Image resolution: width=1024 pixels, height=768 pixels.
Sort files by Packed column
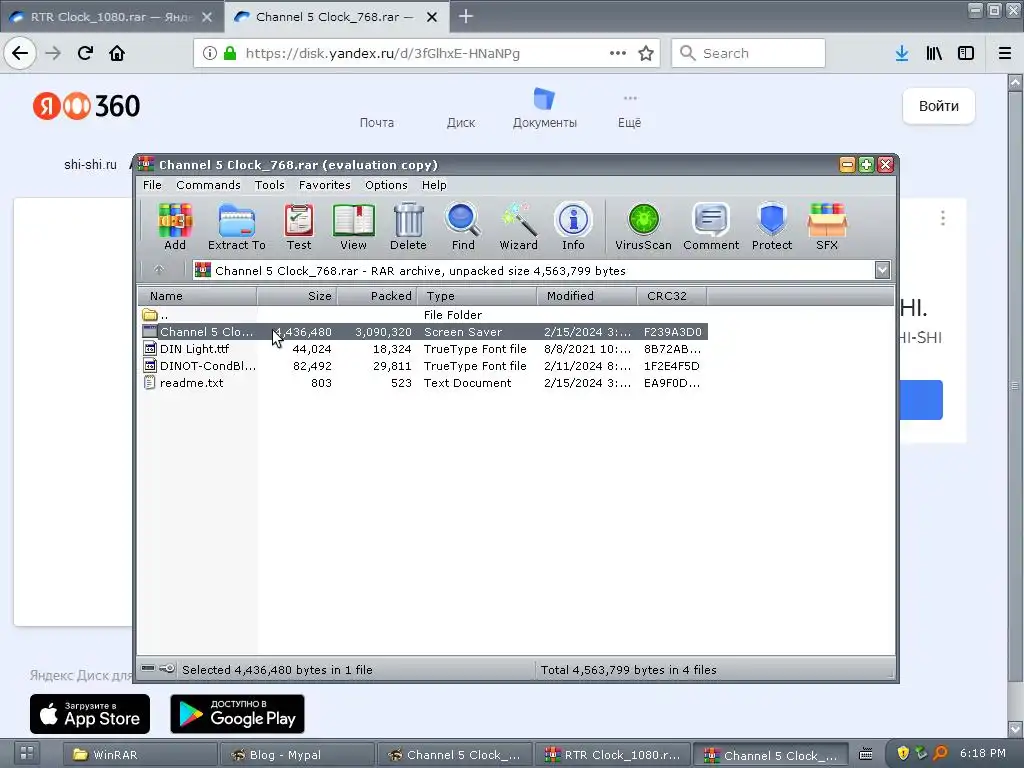[377, 296]
